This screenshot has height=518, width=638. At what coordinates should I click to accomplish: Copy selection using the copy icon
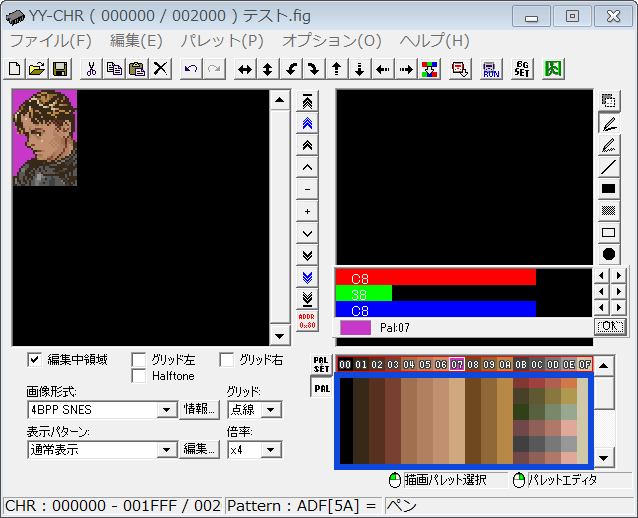[114, 69]
